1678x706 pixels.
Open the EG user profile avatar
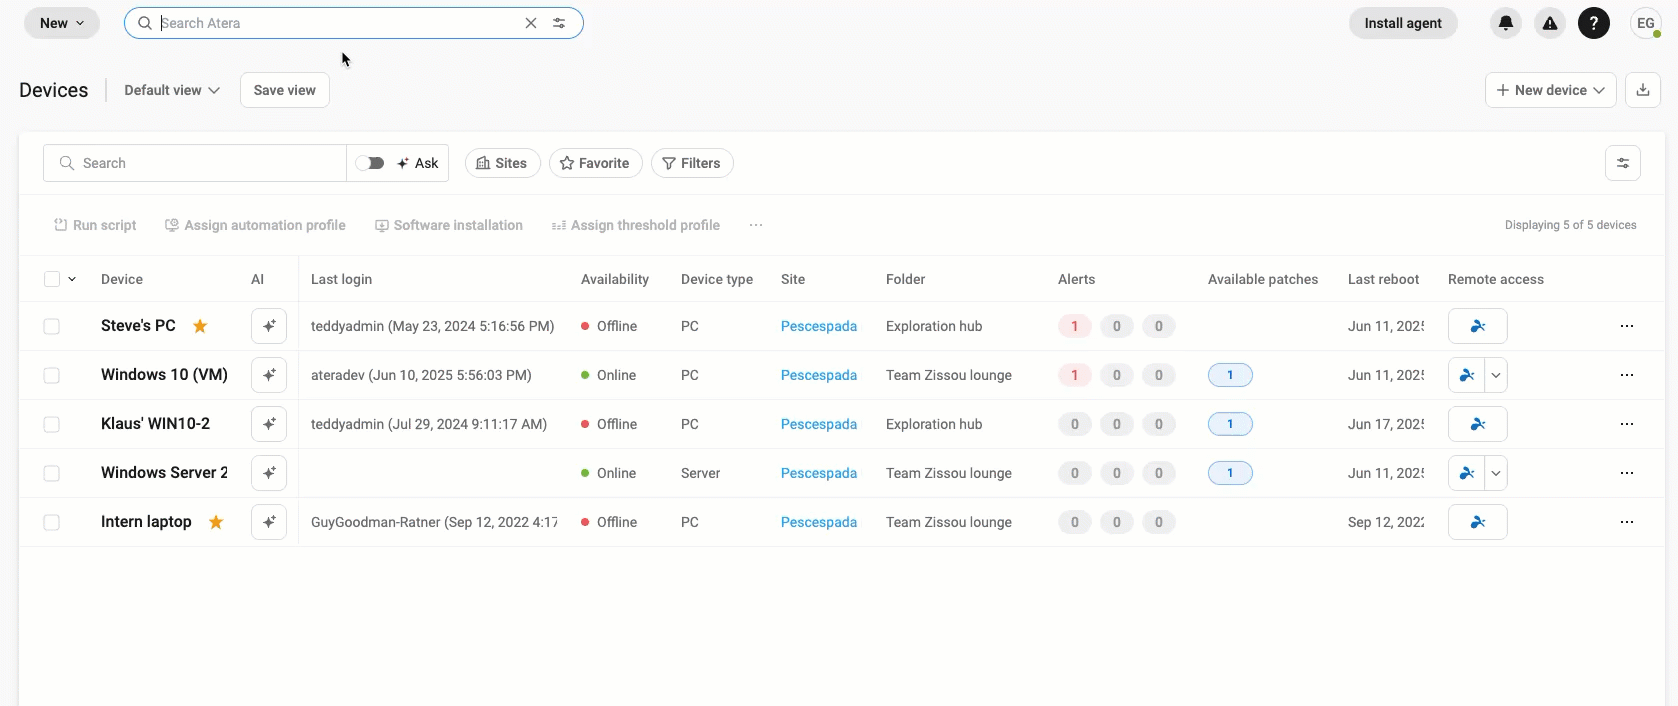point(1646,23)
